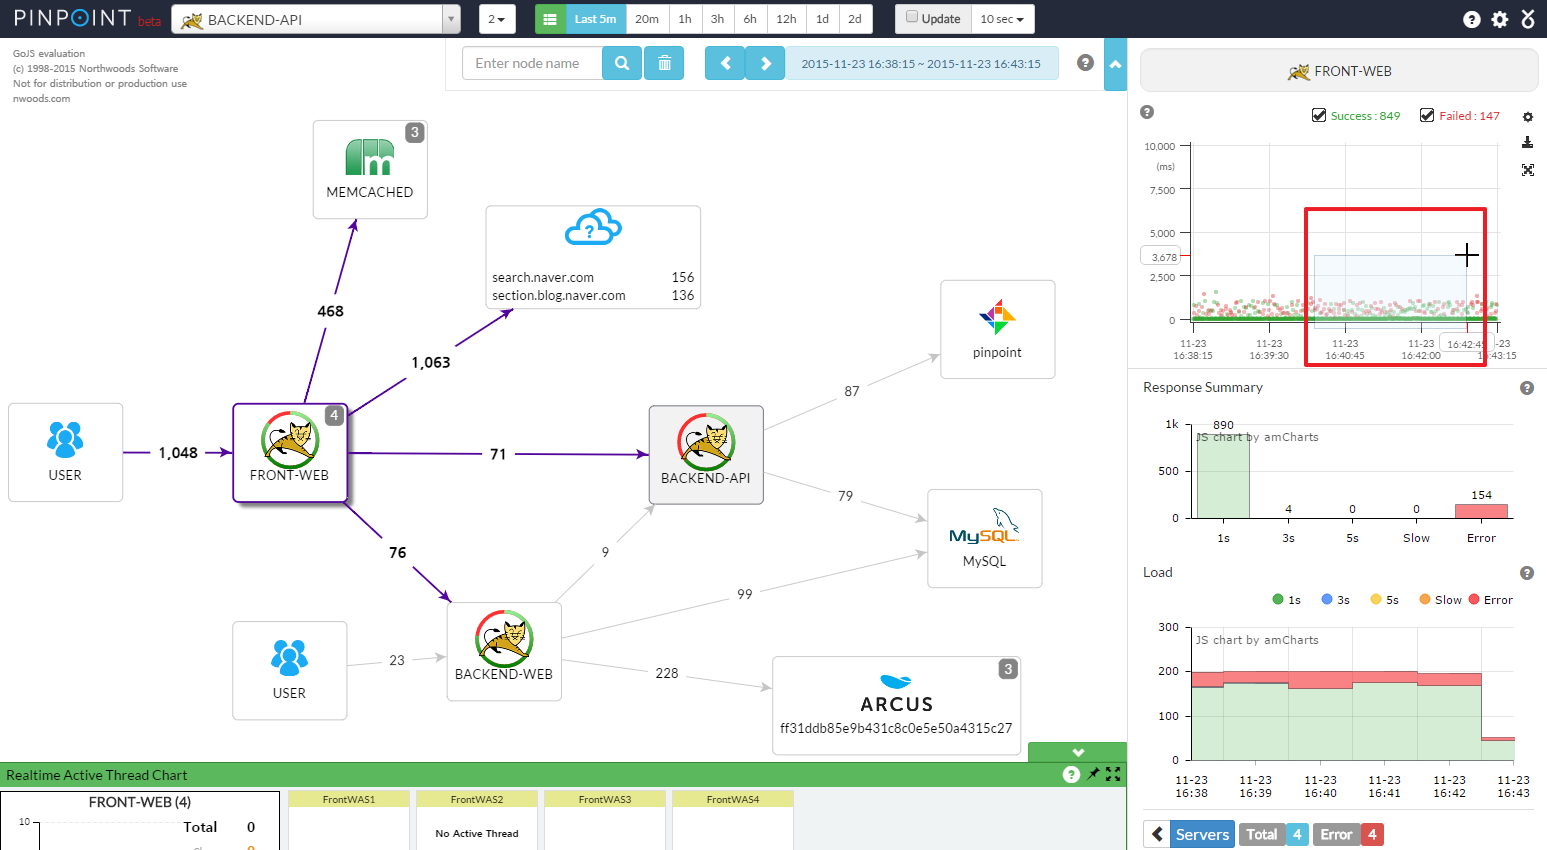Click Total 4 servers badge
1547x850 pixels.
click(x=1273, y=834)
